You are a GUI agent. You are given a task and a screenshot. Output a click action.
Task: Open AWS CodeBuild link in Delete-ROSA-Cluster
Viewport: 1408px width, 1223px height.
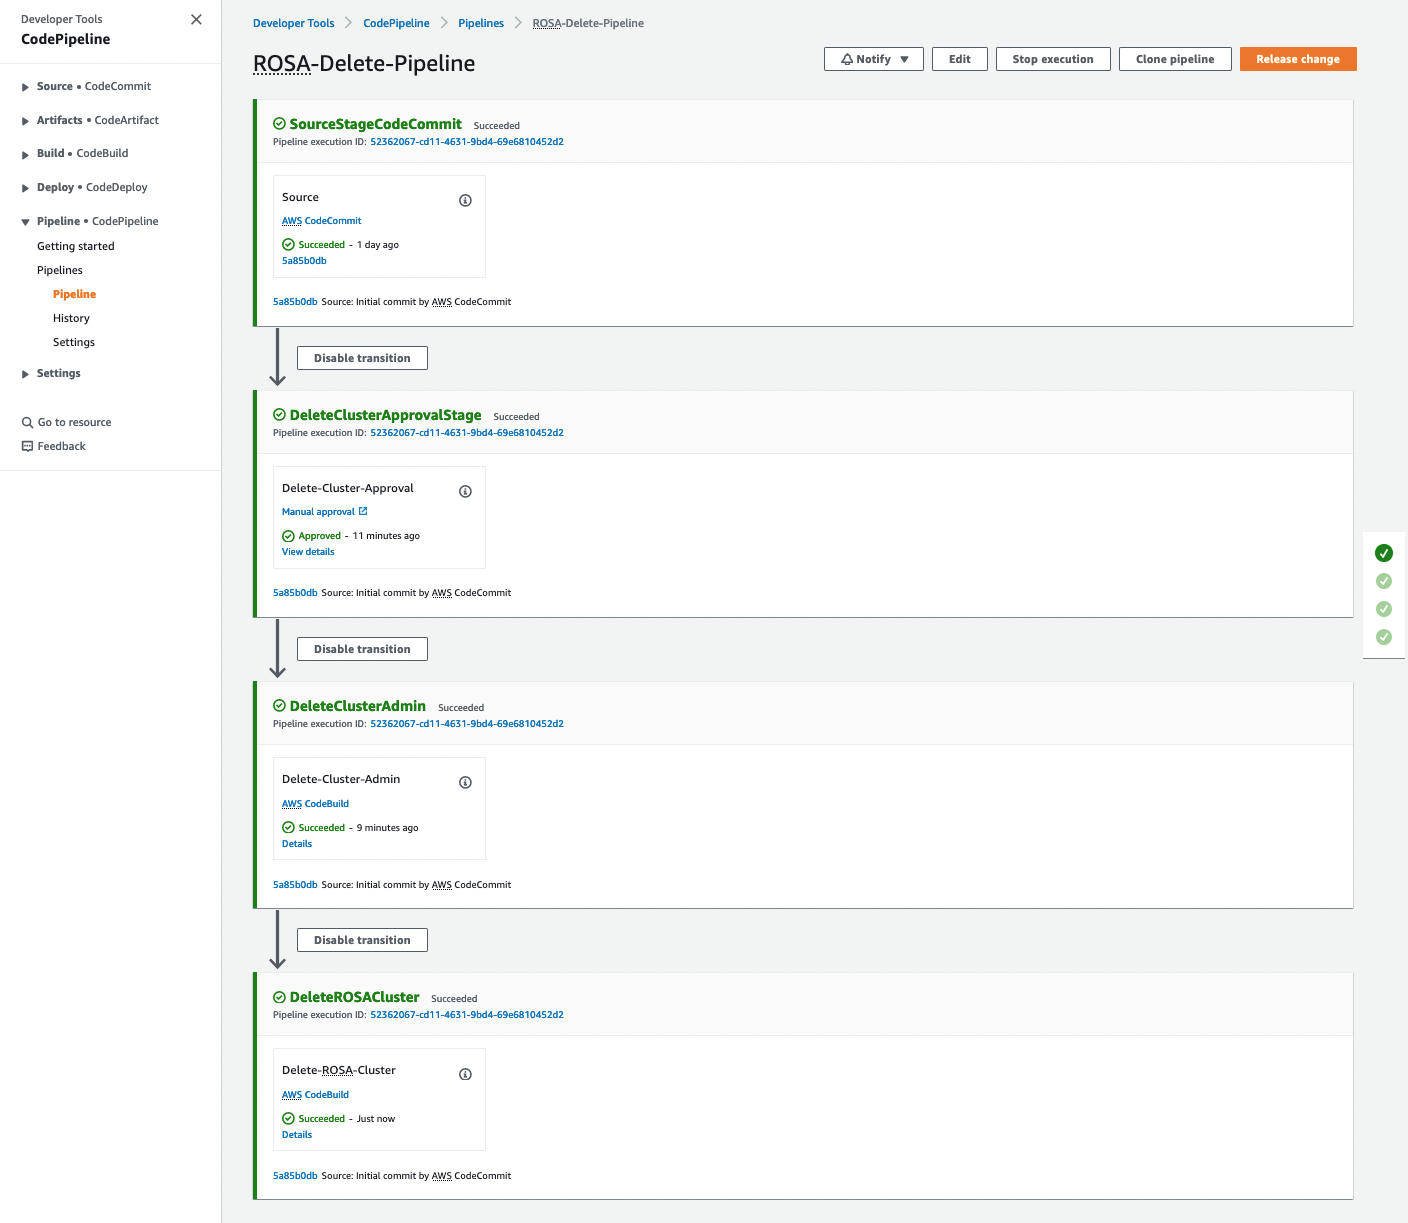click(x=315, y=1095)
